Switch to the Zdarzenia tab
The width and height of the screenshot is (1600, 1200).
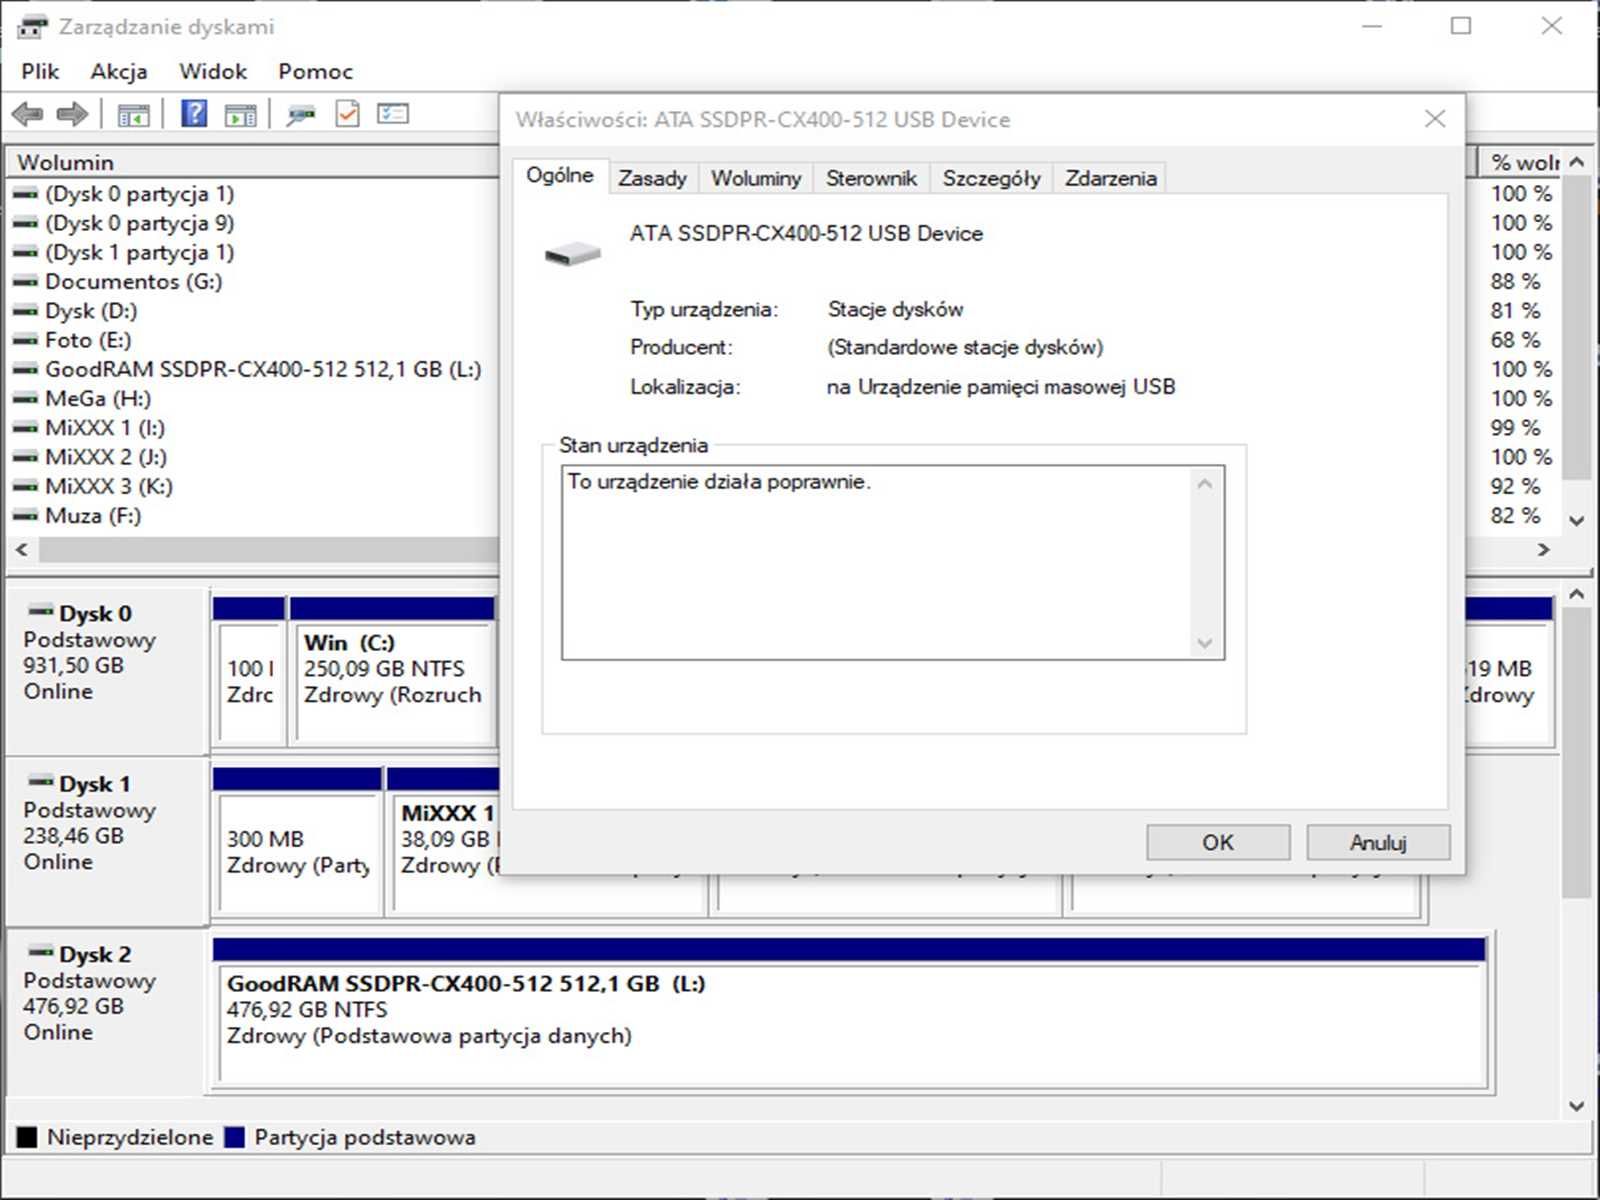click(1111, 178)
